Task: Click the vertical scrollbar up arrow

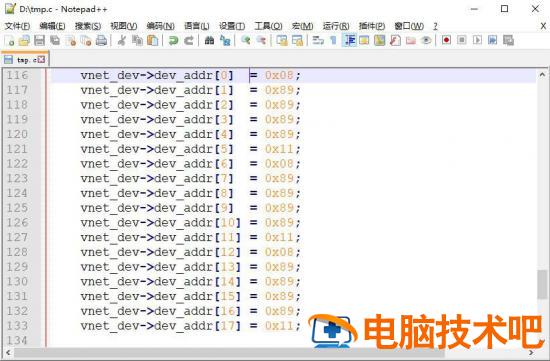Action: pos(542,75)
